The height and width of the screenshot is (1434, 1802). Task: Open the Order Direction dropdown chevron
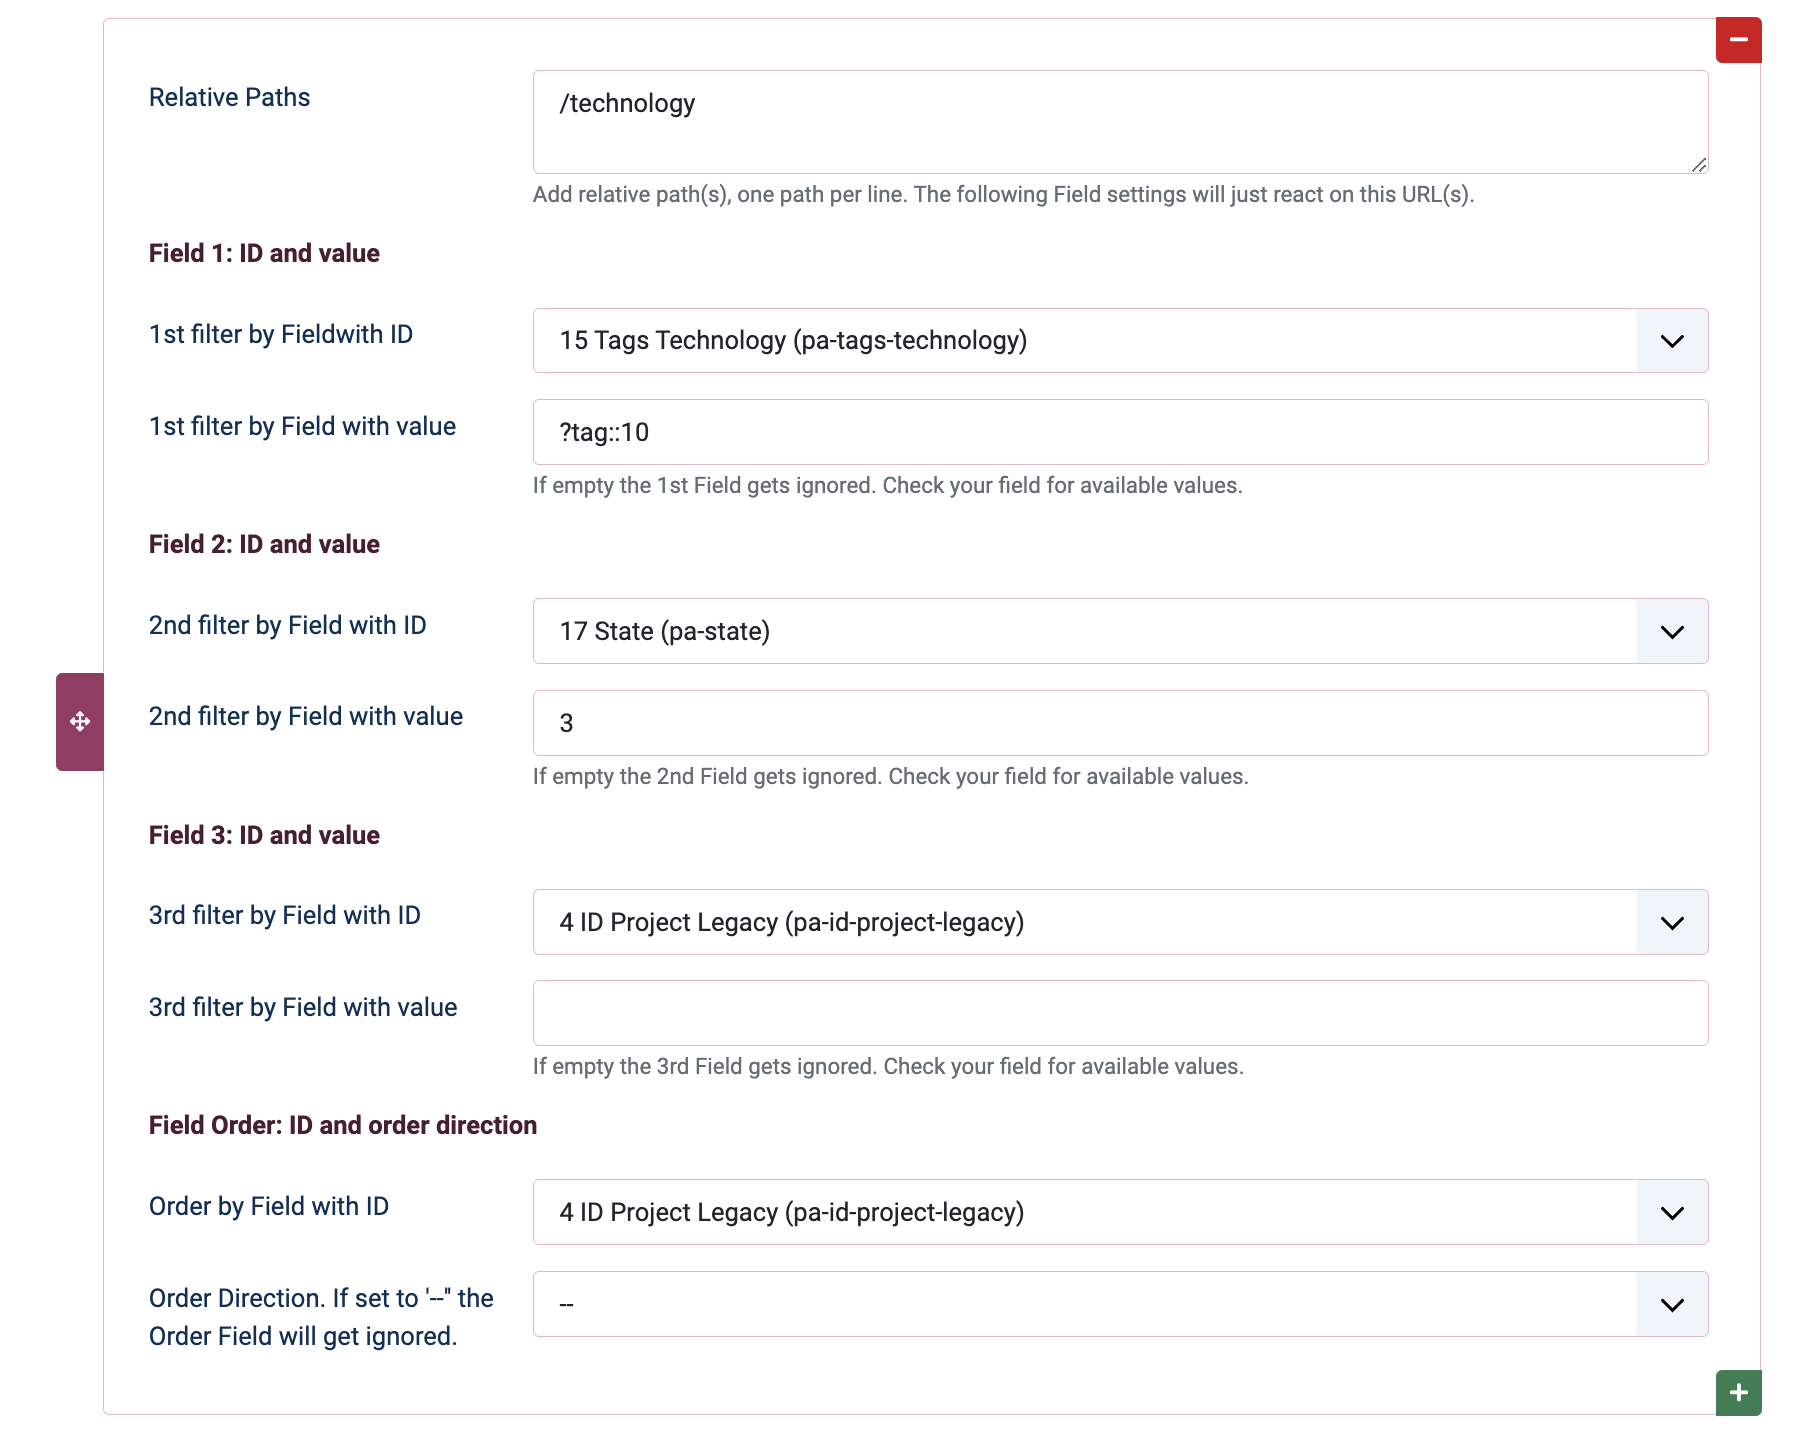[1672, 1304]
